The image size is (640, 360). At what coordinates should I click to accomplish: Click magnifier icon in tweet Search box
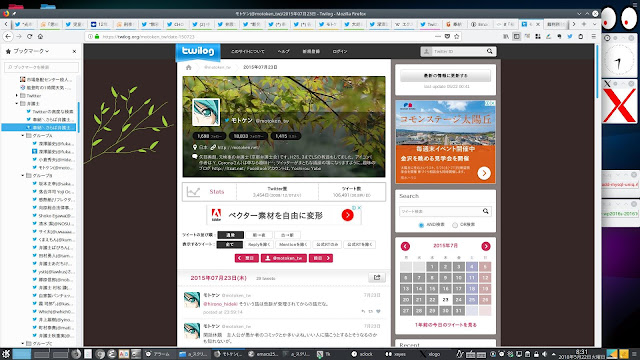[x=485, y=211]
